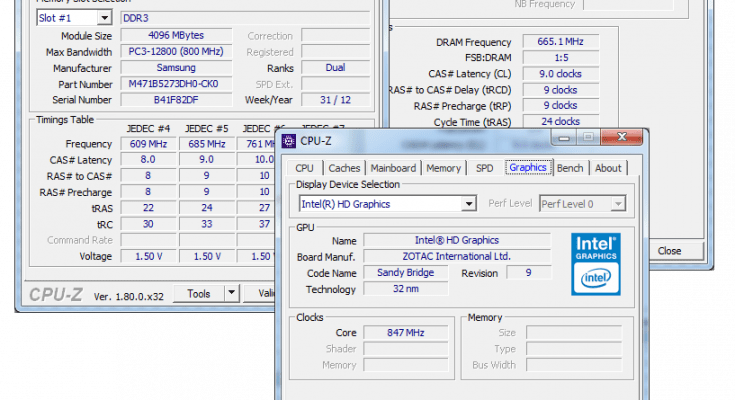Screen dimensions: 735x400
Task: Open the Caches tab
Action: [344, 168]
